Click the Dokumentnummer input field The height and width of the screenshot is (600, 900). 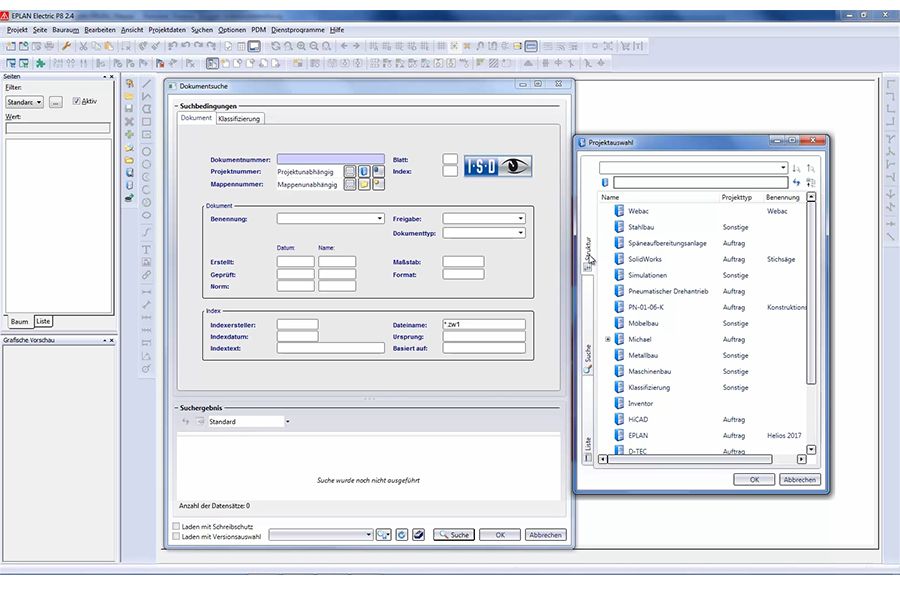click(x=331, y=159)
